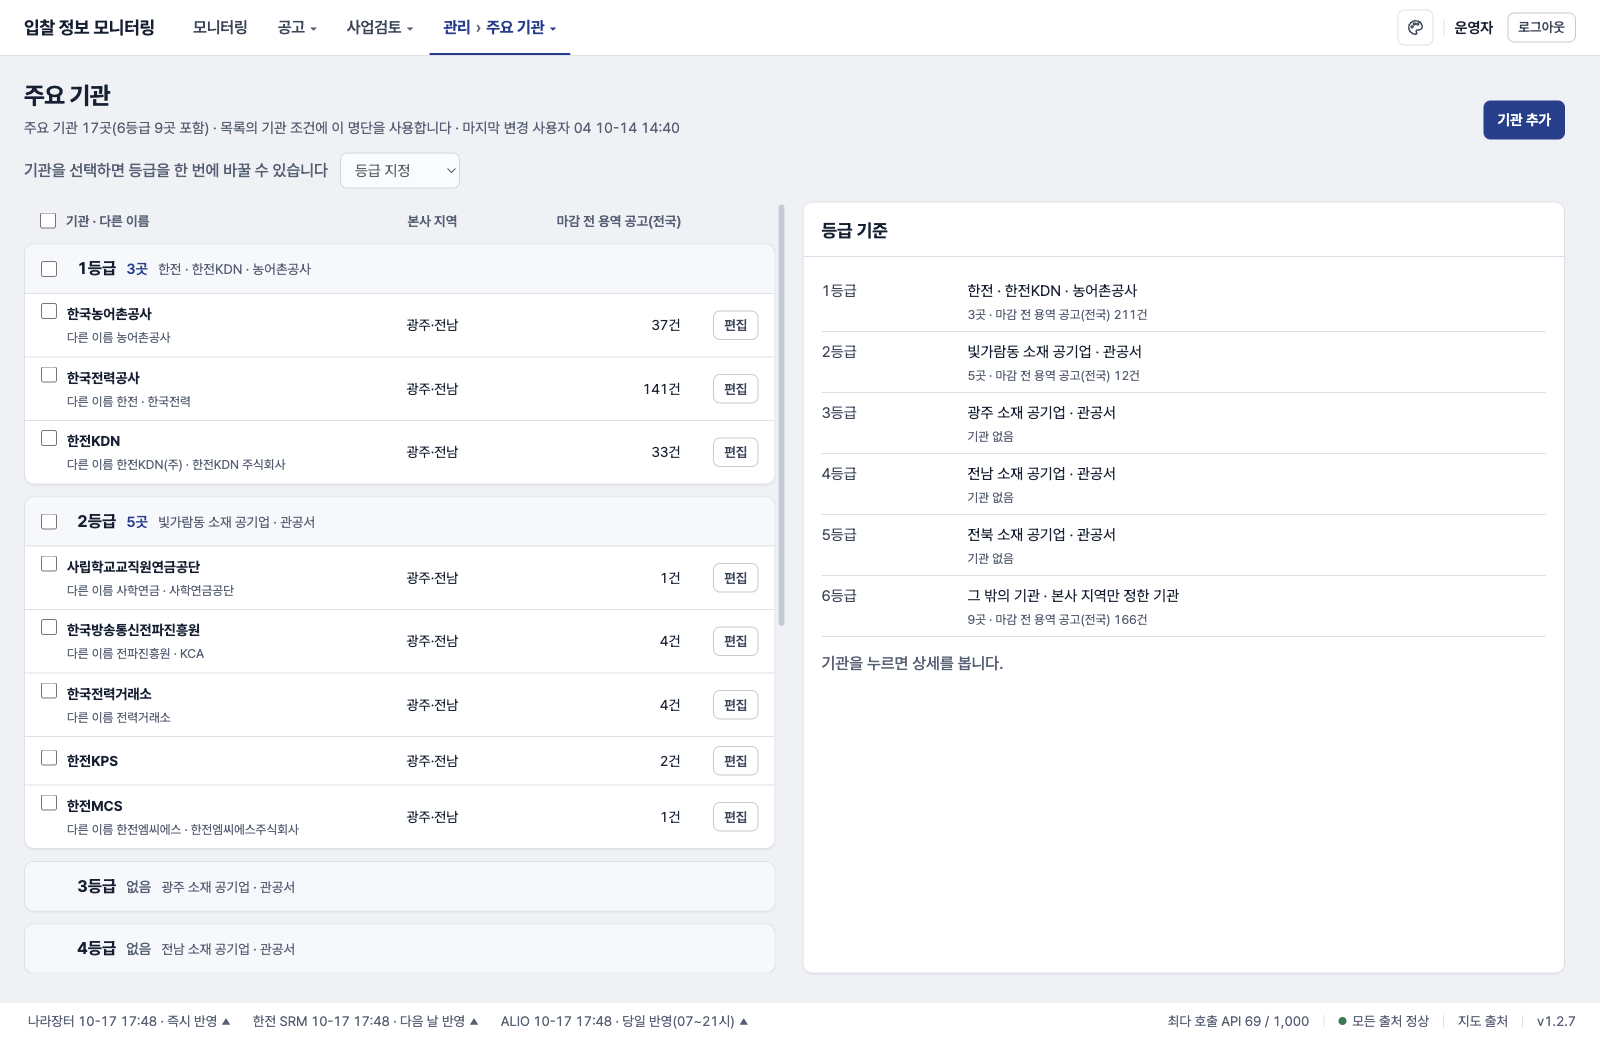
Task: Click the 로그아웃 button
Action: click(1541, 28)
